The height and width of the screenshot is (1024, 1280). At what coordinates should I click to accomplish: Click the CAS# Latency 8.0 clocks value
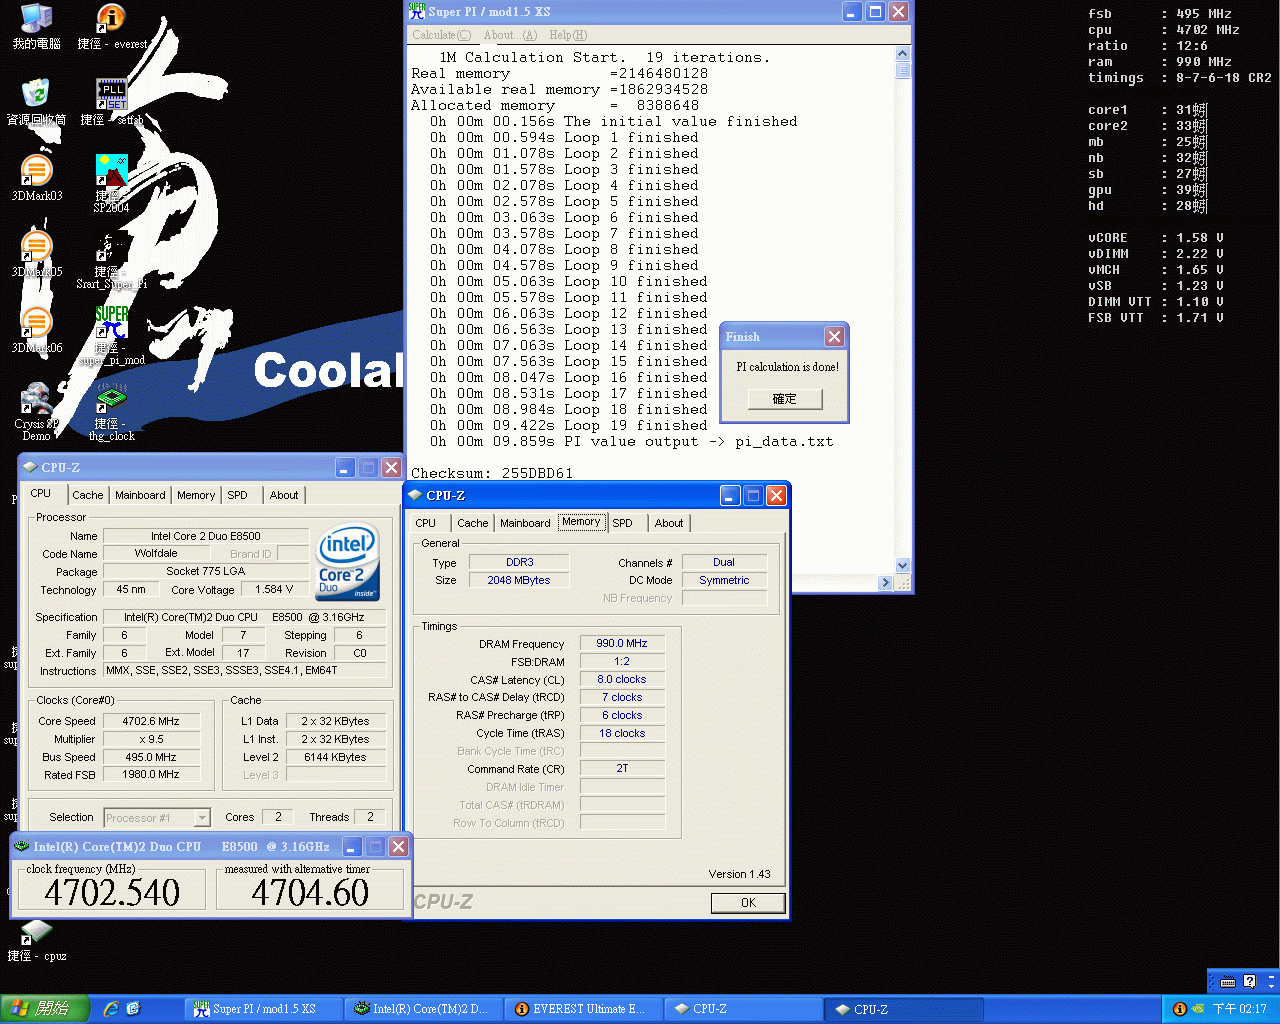tap(622, 679)
